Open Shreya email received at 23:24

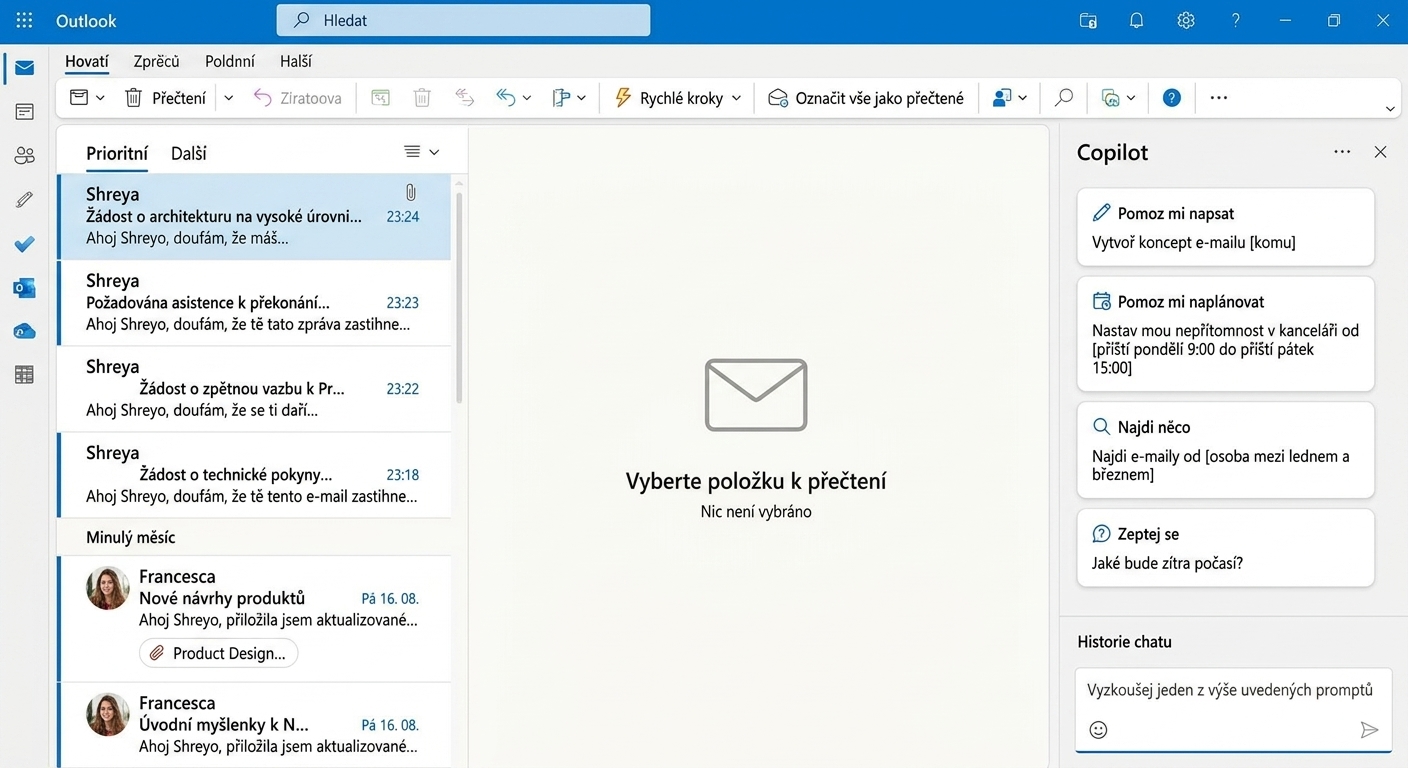(254, 217)
